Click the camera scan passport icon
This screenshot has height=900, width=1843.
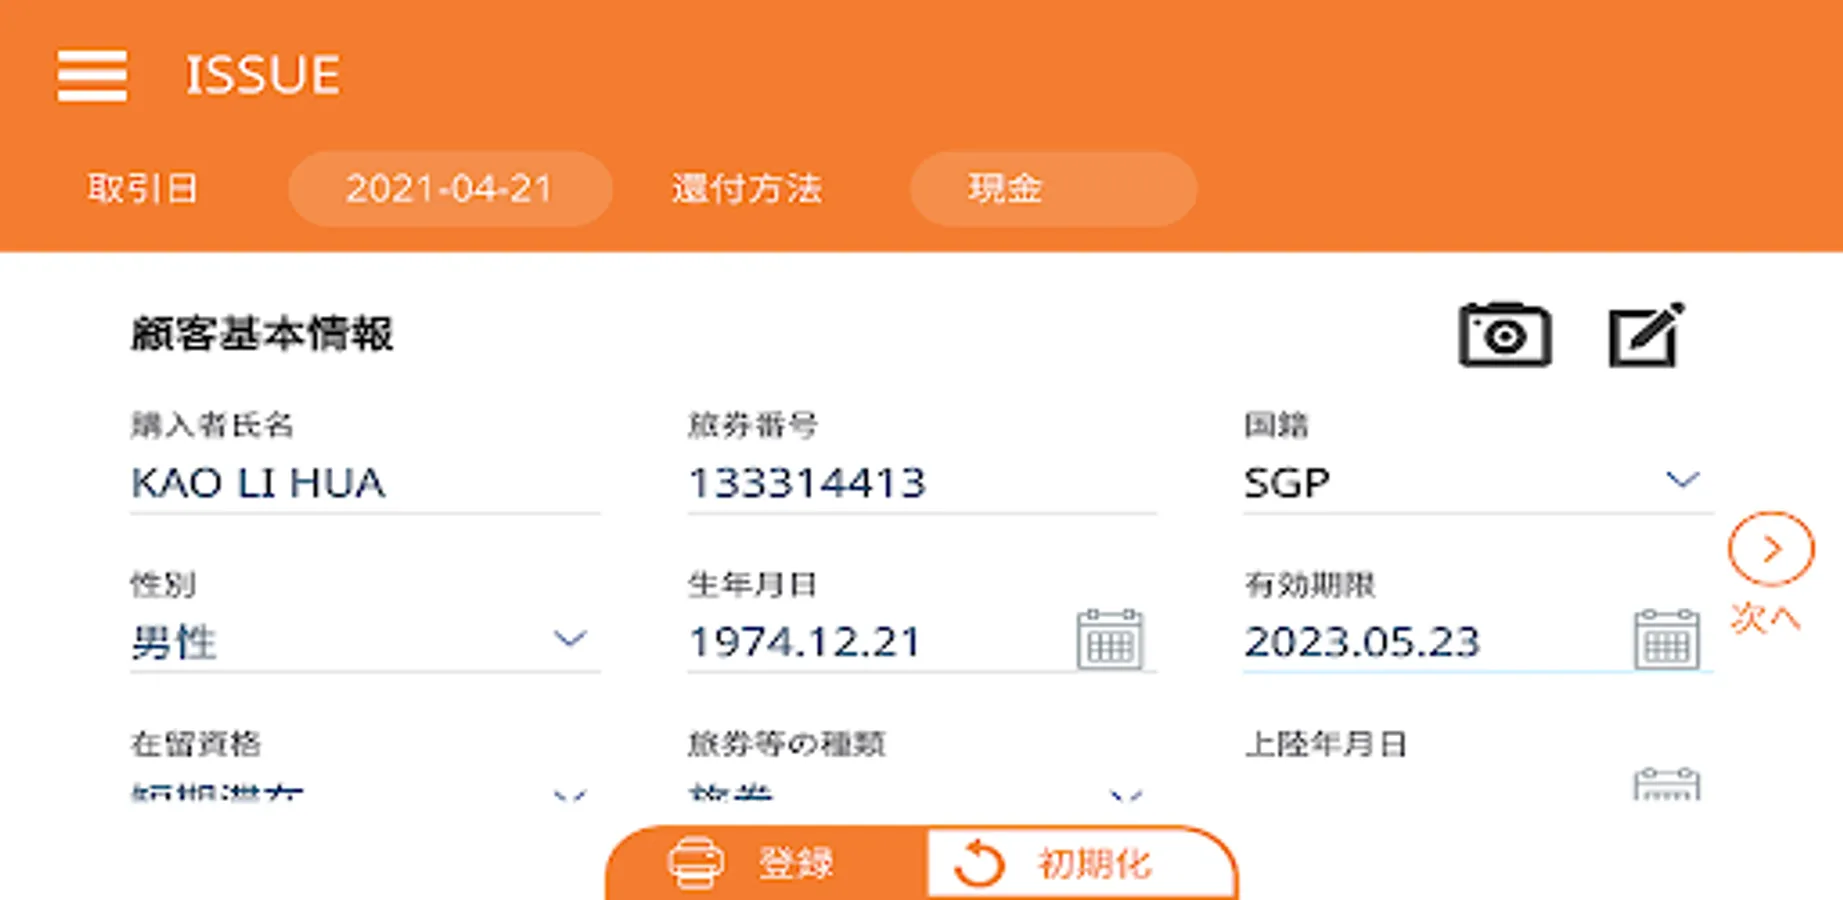point(1504,335)
